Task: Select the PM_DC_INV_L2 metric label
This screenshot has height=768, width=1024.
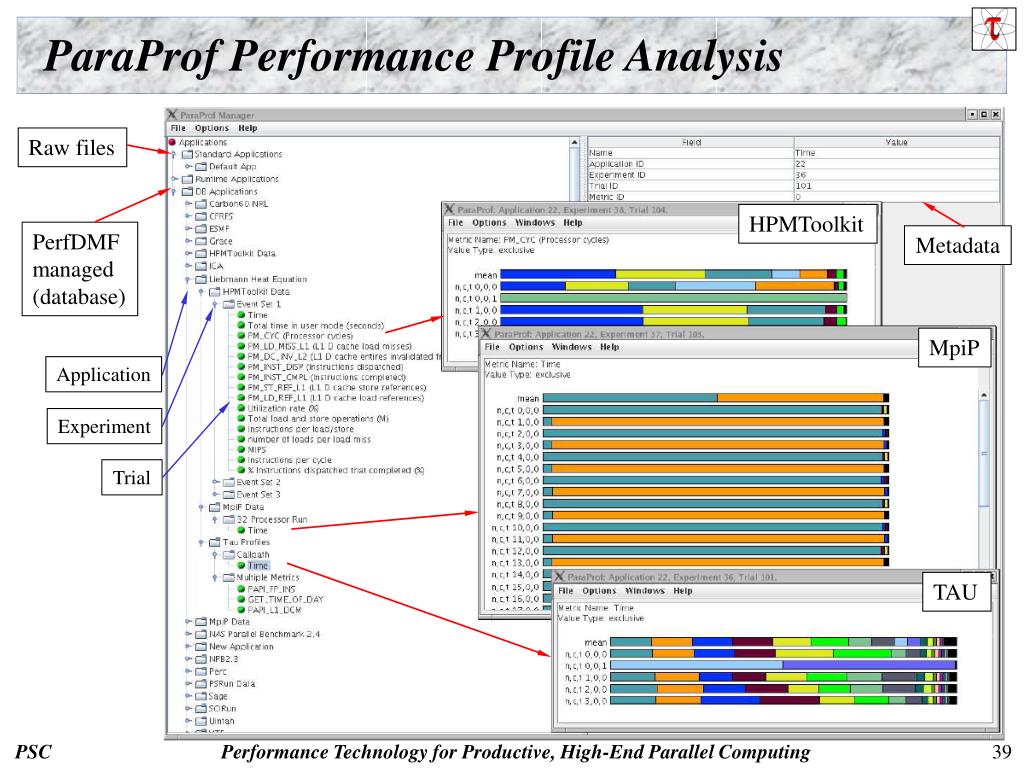Action: click(x=345, y=357)
